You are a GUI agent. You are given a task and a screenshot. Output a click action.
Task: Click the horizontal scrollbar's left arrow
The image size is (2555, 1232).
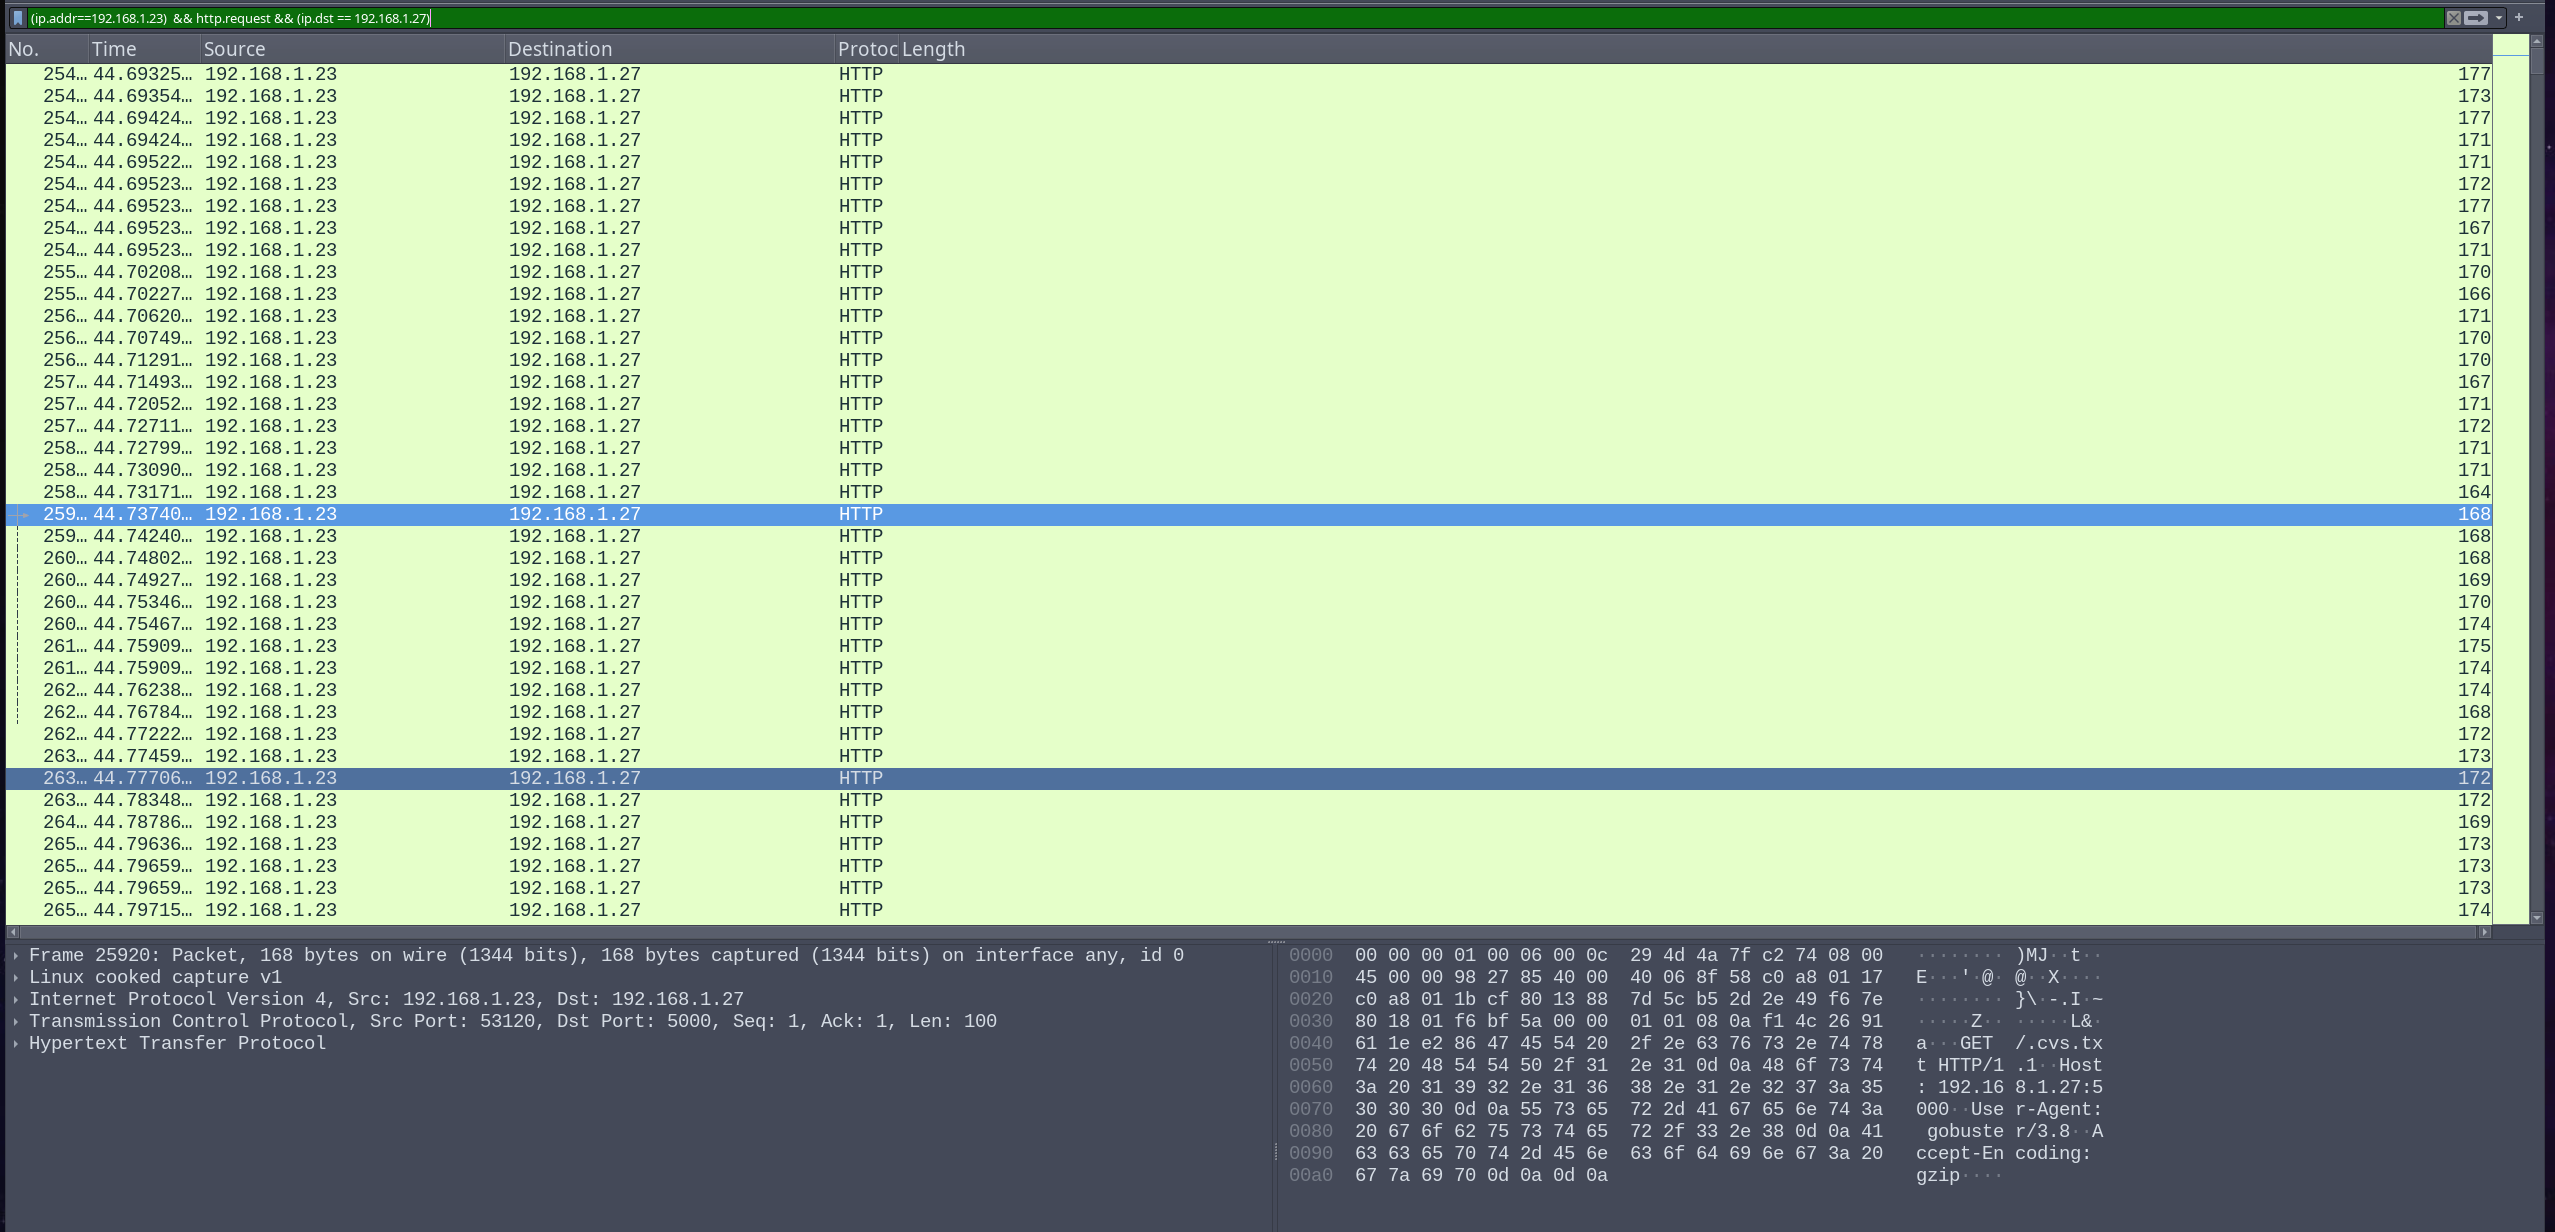12,932
